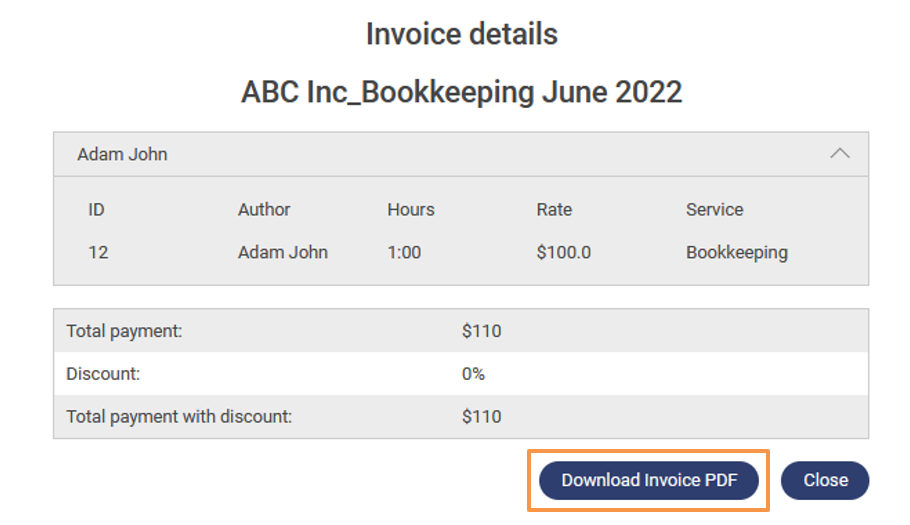This screenshot has width=910, height=525.
Task: Click the Rate column header
Action: (554, 210)
